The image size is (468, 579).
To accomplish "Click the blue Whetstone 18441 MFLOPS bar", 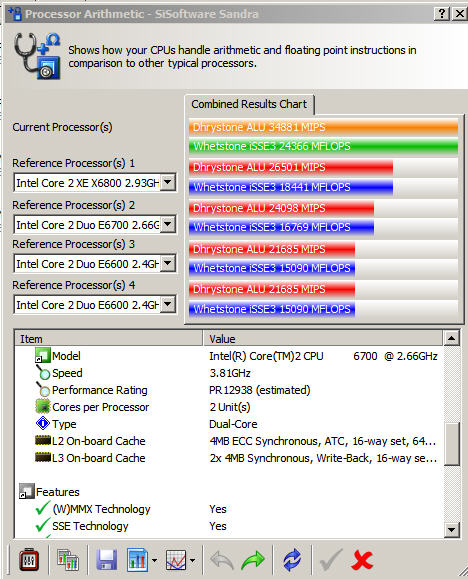I will (291, 187).
